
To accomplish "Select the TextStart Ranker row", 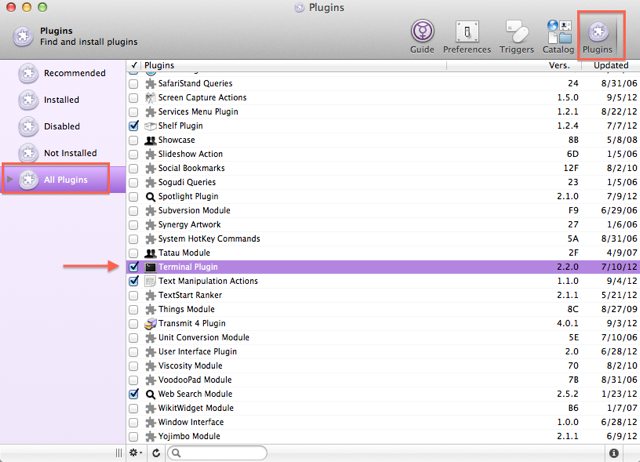I will (x=383, y=295).
